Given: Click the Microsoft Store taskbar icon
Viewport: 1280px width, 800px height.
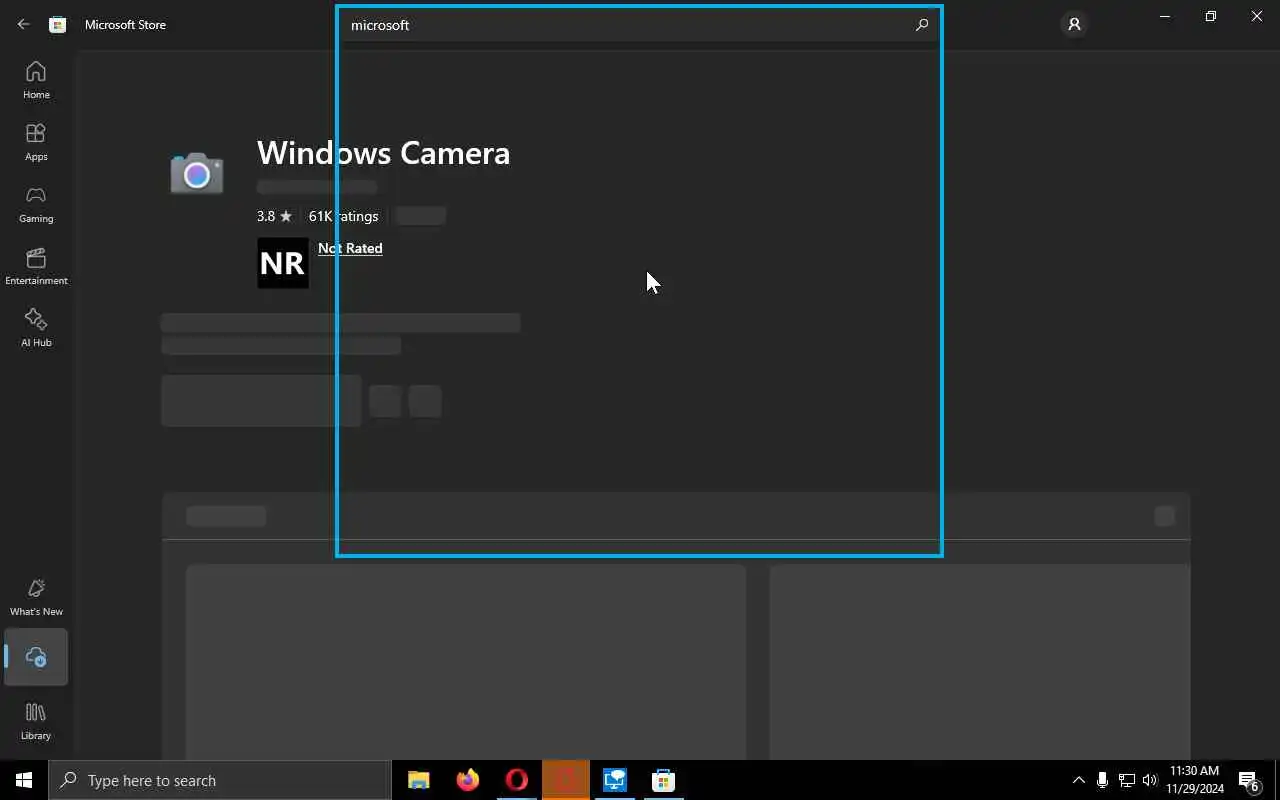Looking at the screenshot, I should tap(664, 780).
